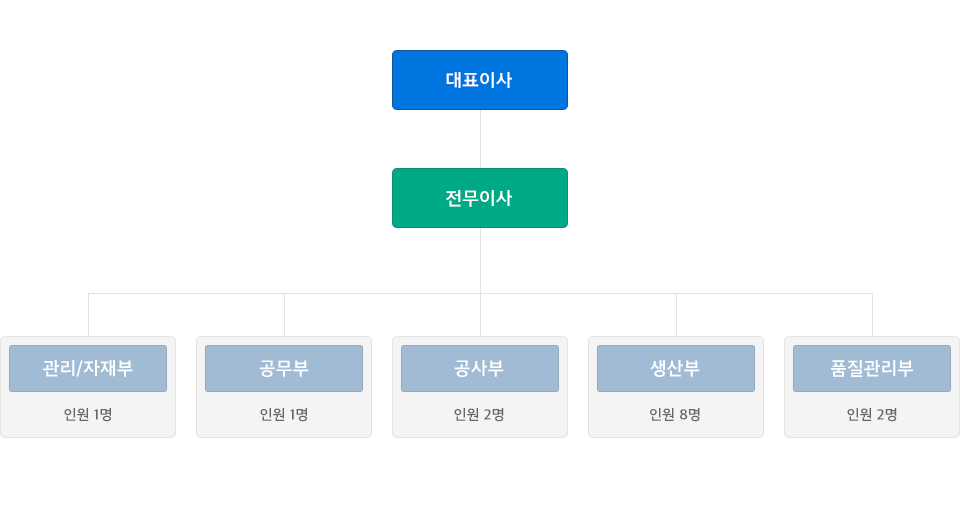Screen dimensions: 960x531
Task: Select 인원 2명 text under 공사부
Action: click(479, 415)
